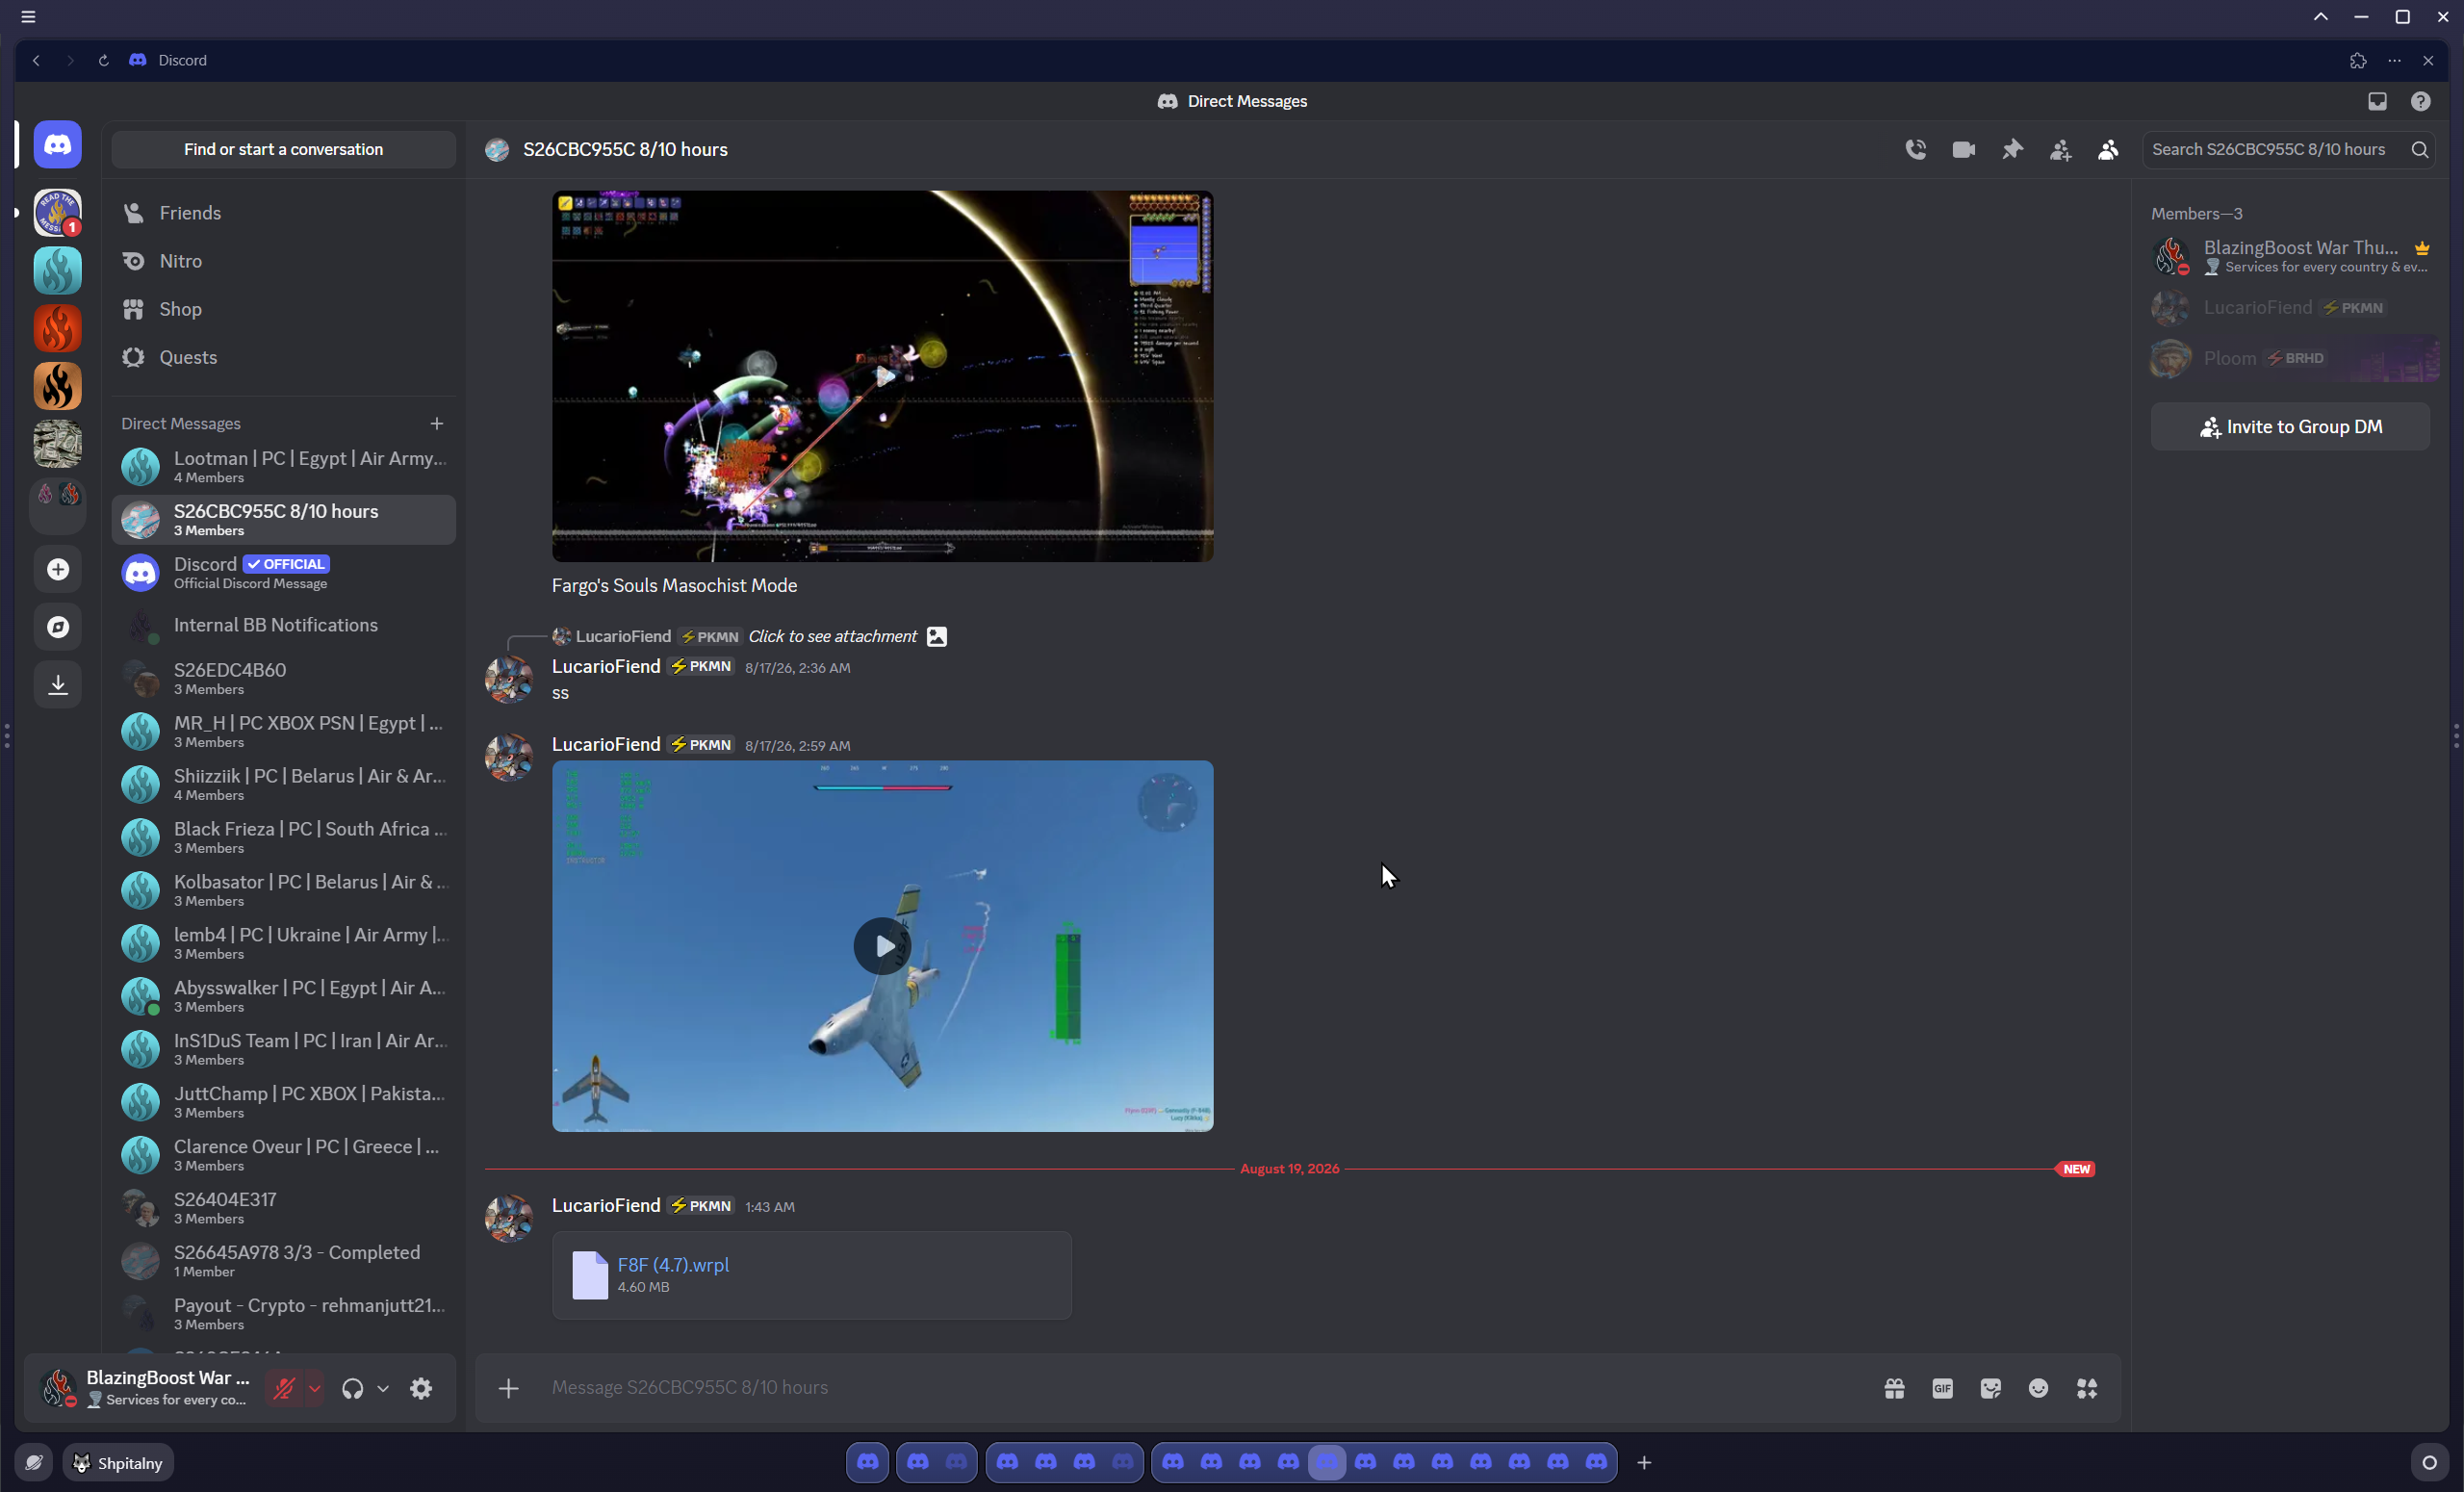Add a server
Screen dimensions: 2464x1492
pos(58,569)
